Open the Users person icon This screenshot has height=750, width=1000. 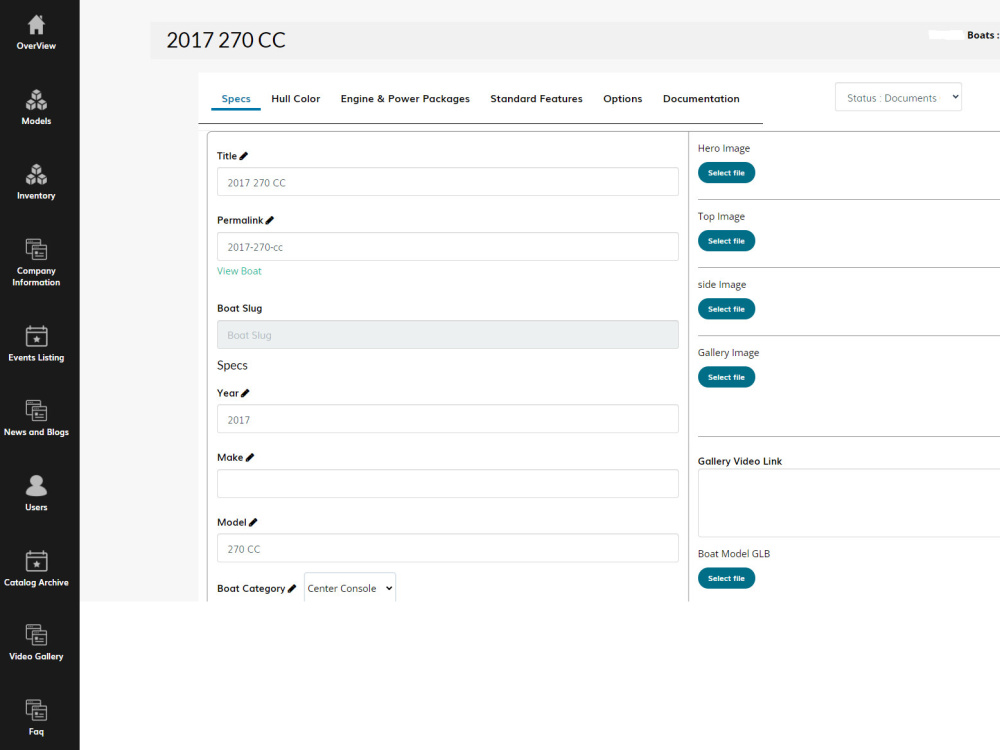click(x=36, y=486)
